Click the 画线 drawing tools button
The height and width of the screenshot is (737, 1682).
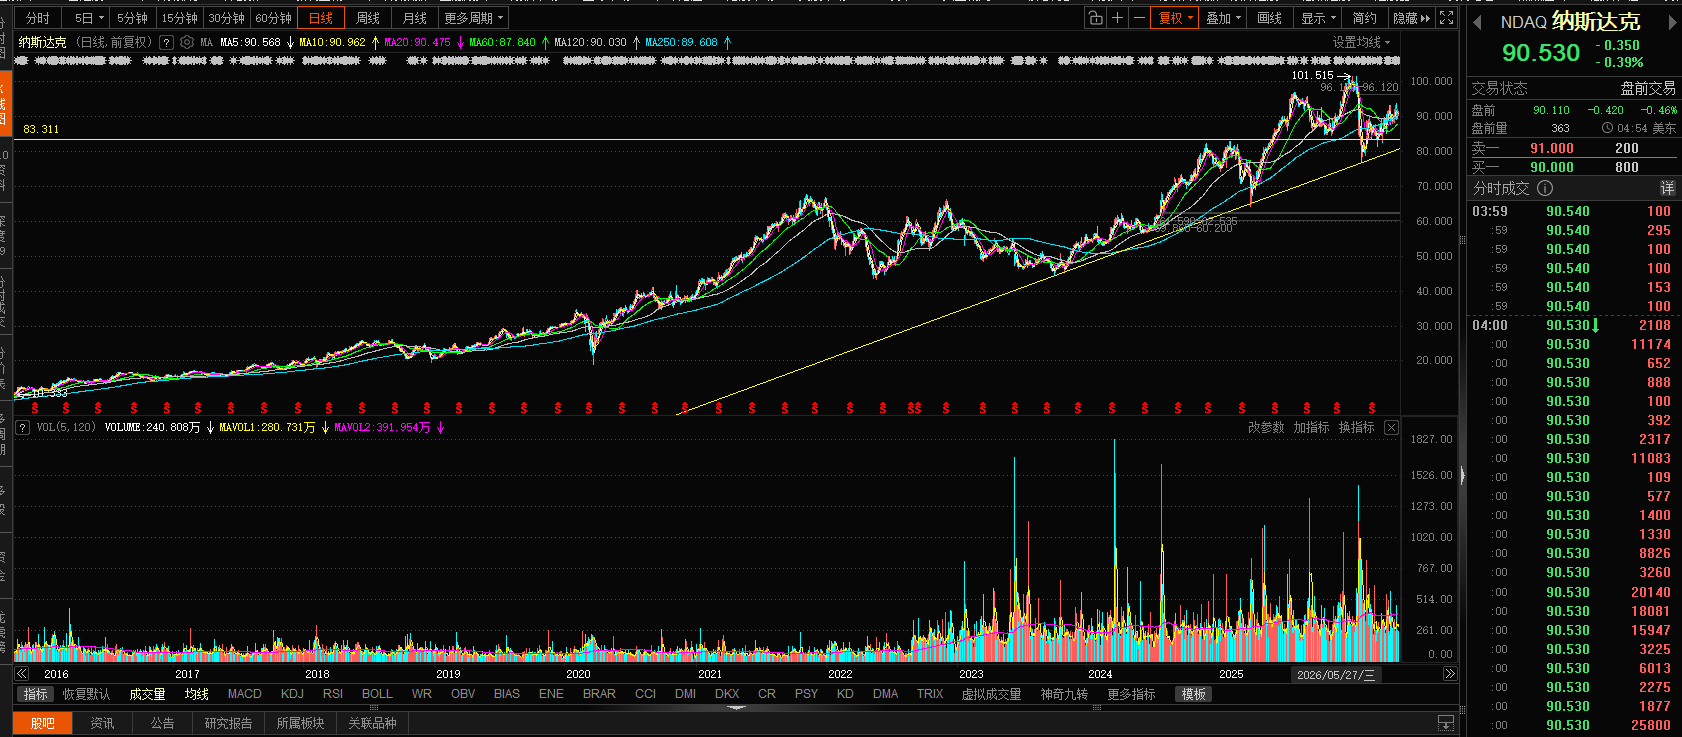pyautogui.click(x=1270, y=18)
